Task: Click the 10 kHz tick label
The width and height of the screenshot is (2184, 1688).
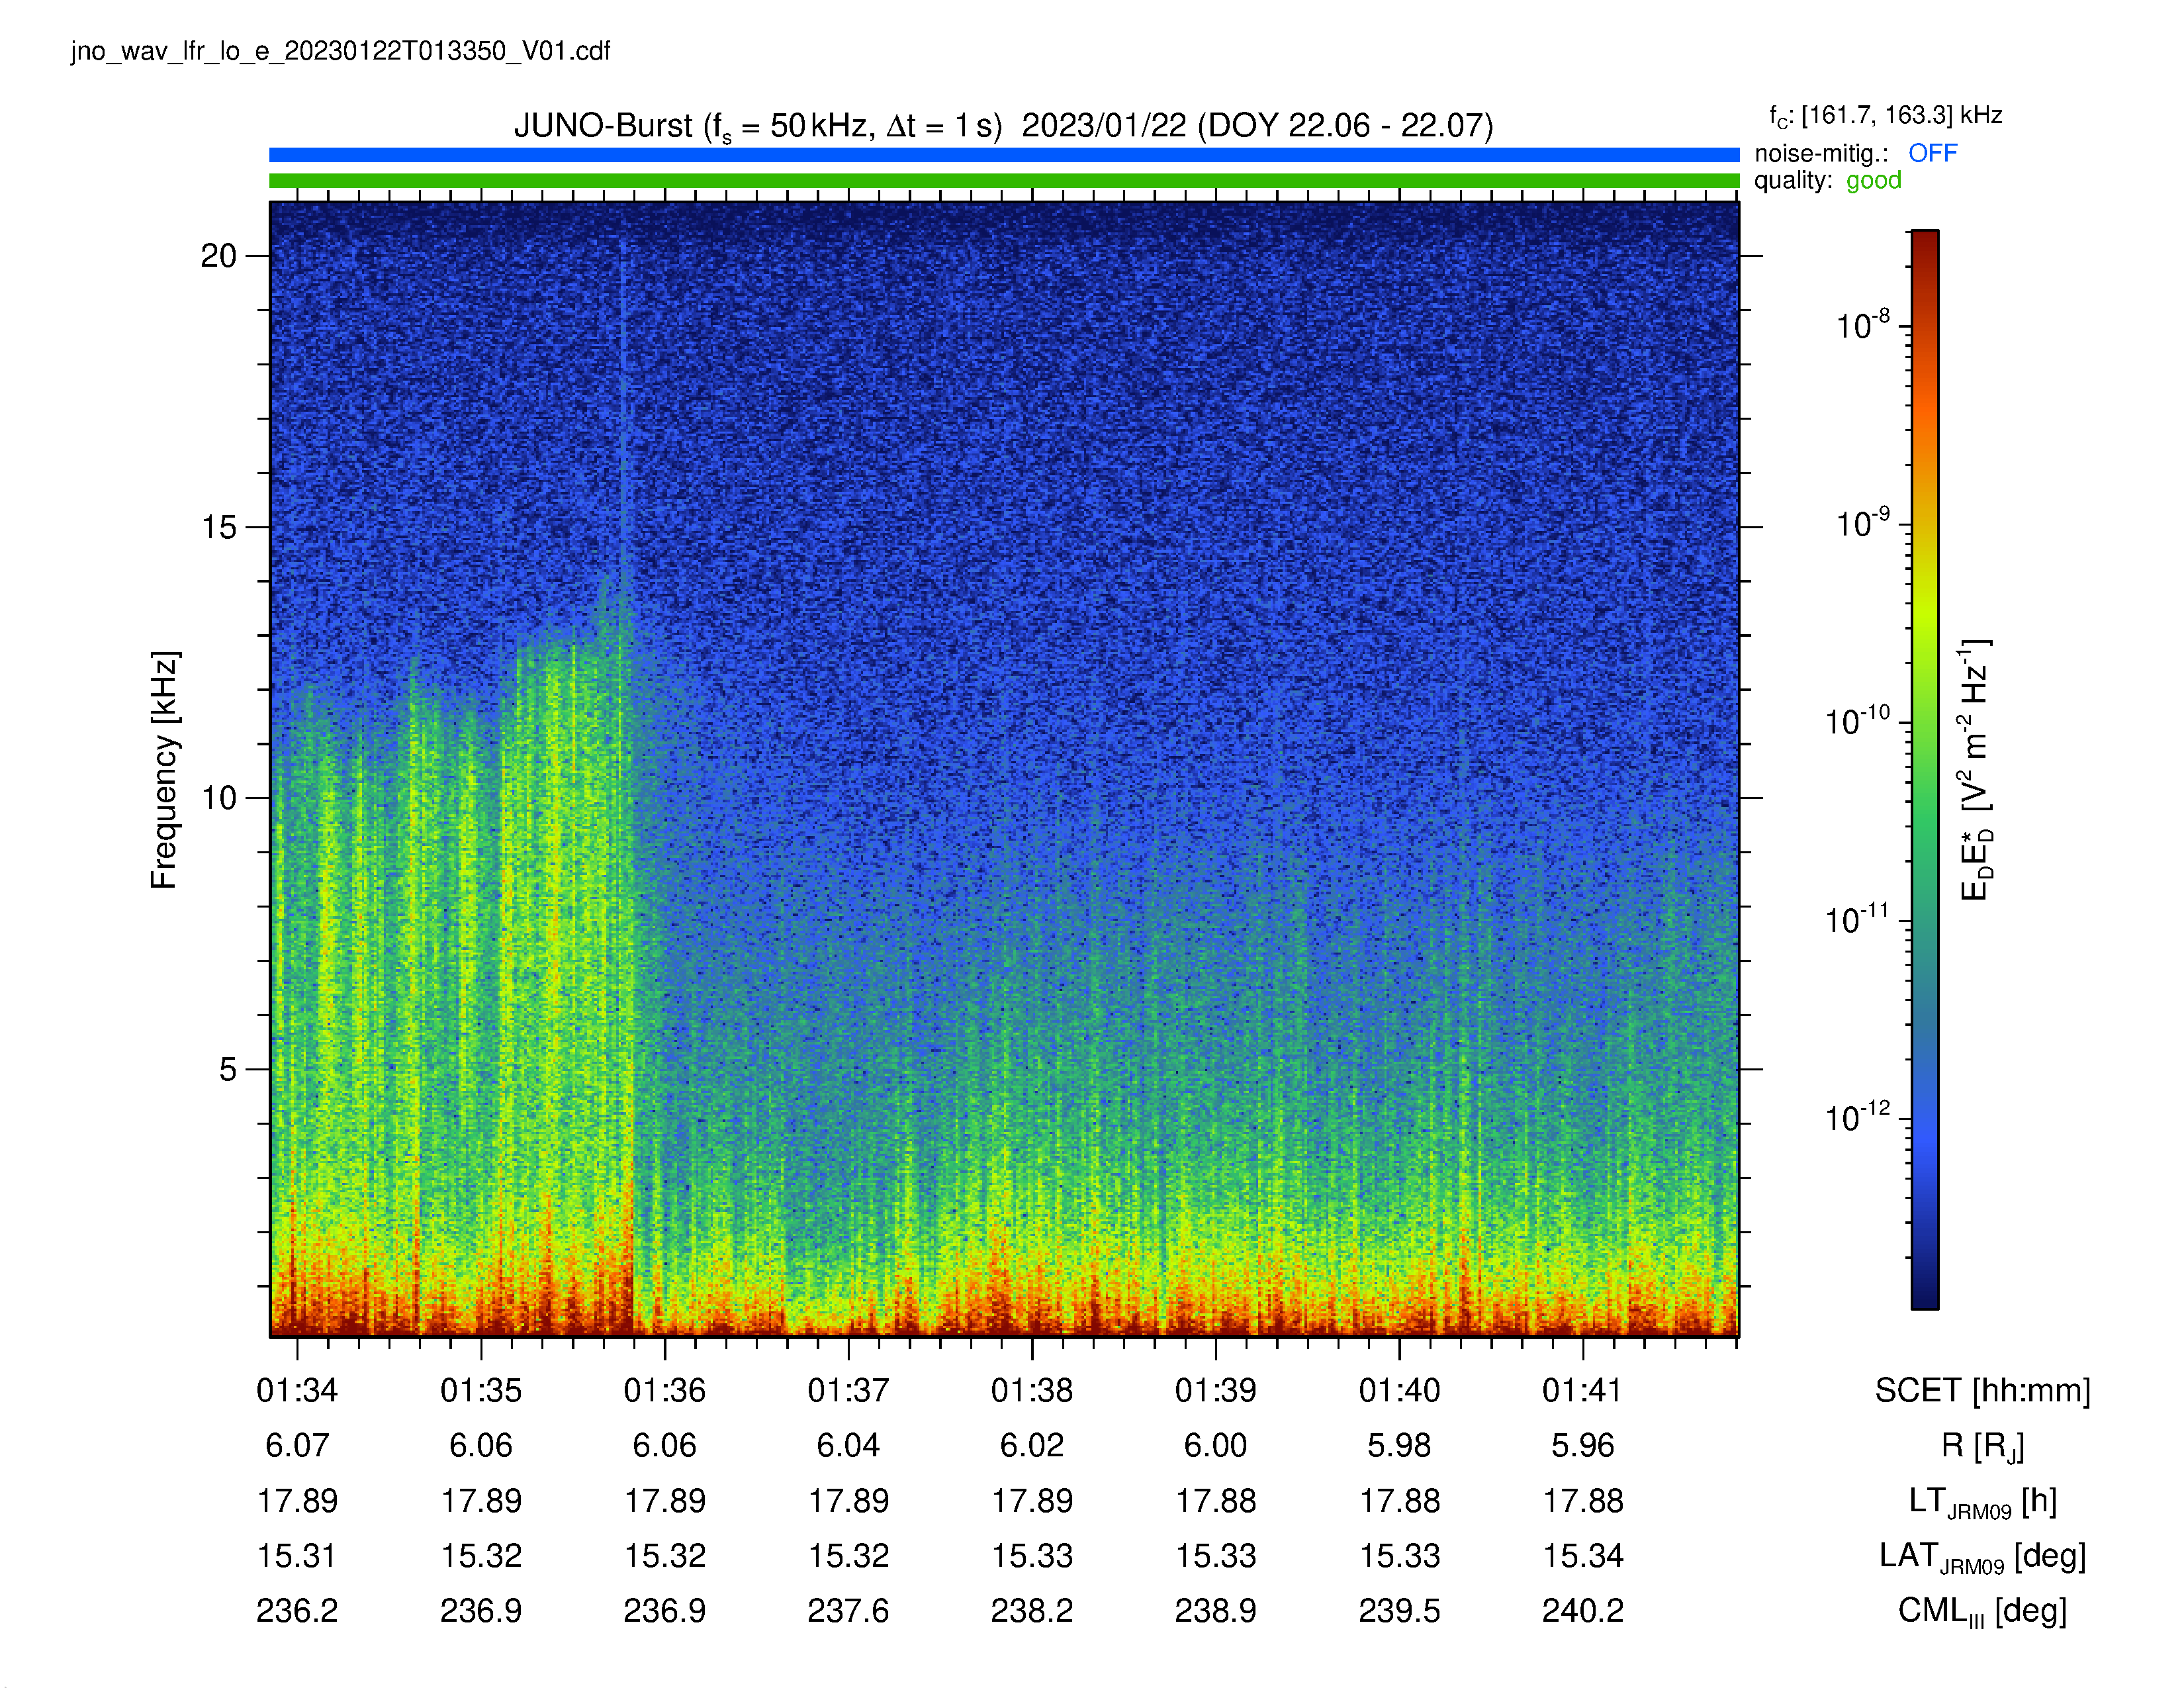Action: (218, 798)
